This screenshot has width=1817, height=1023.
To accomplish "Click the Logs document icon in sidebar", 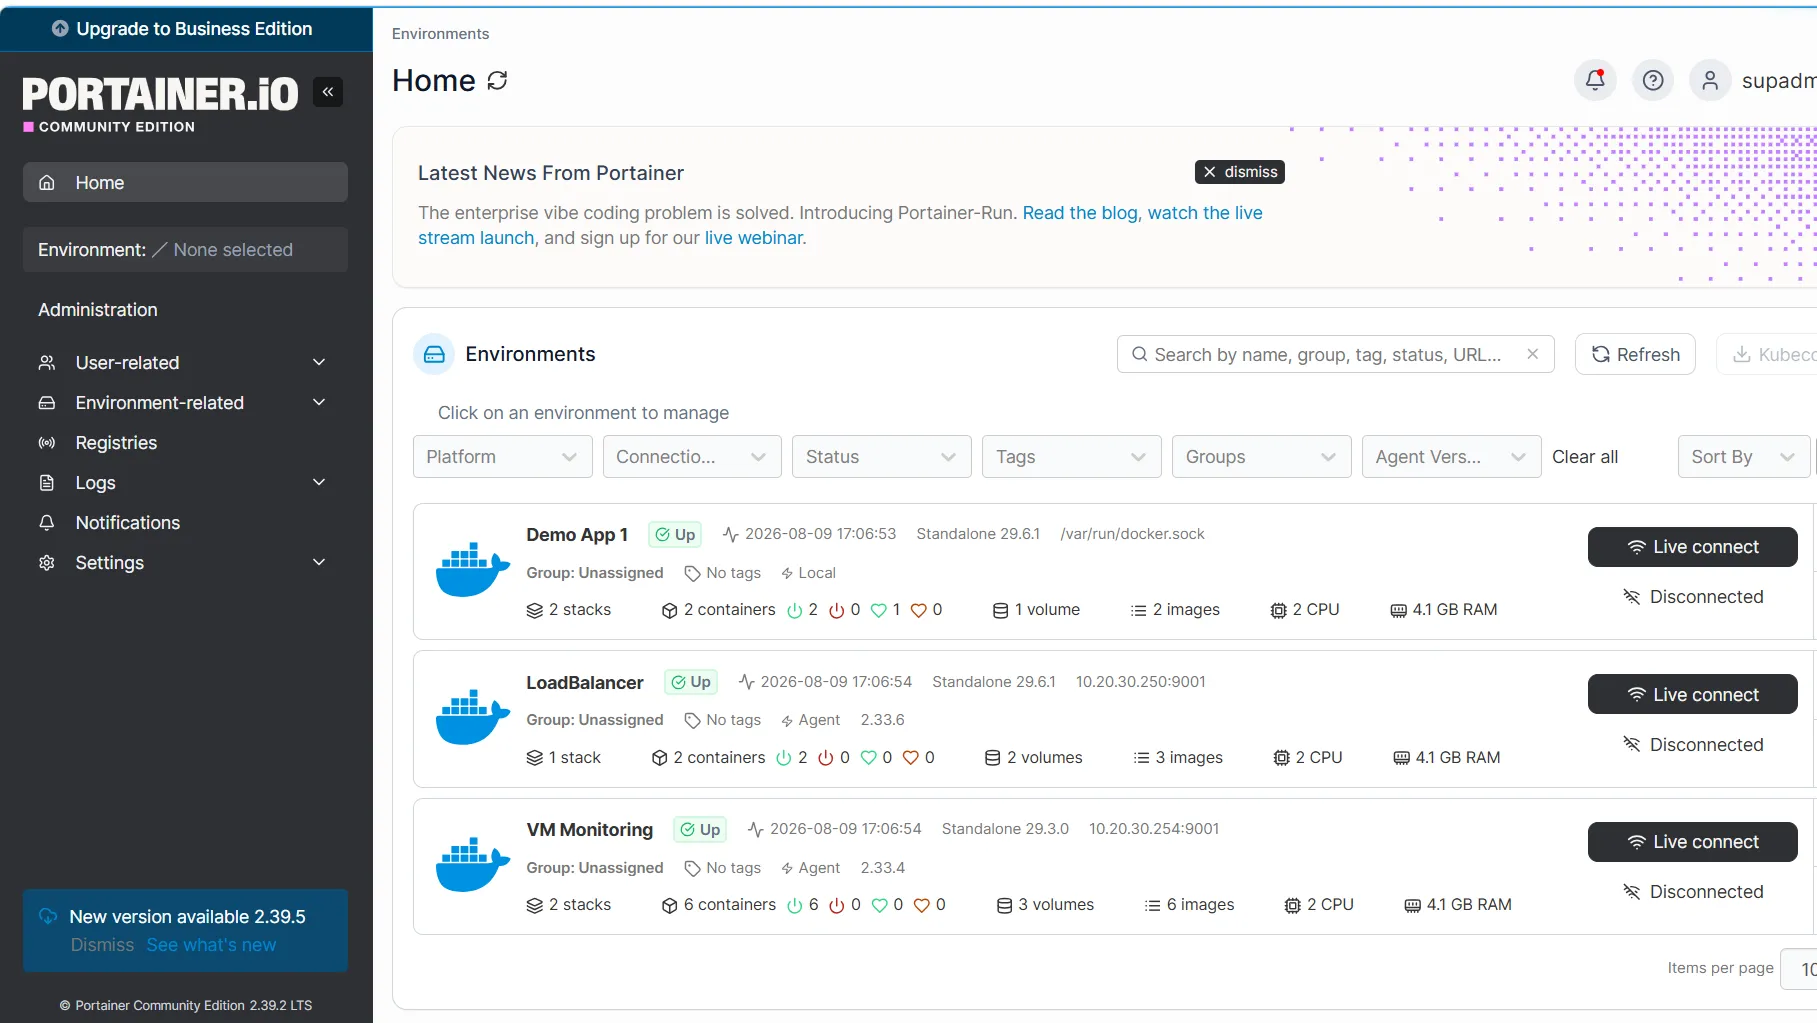I will coord(47,483).
